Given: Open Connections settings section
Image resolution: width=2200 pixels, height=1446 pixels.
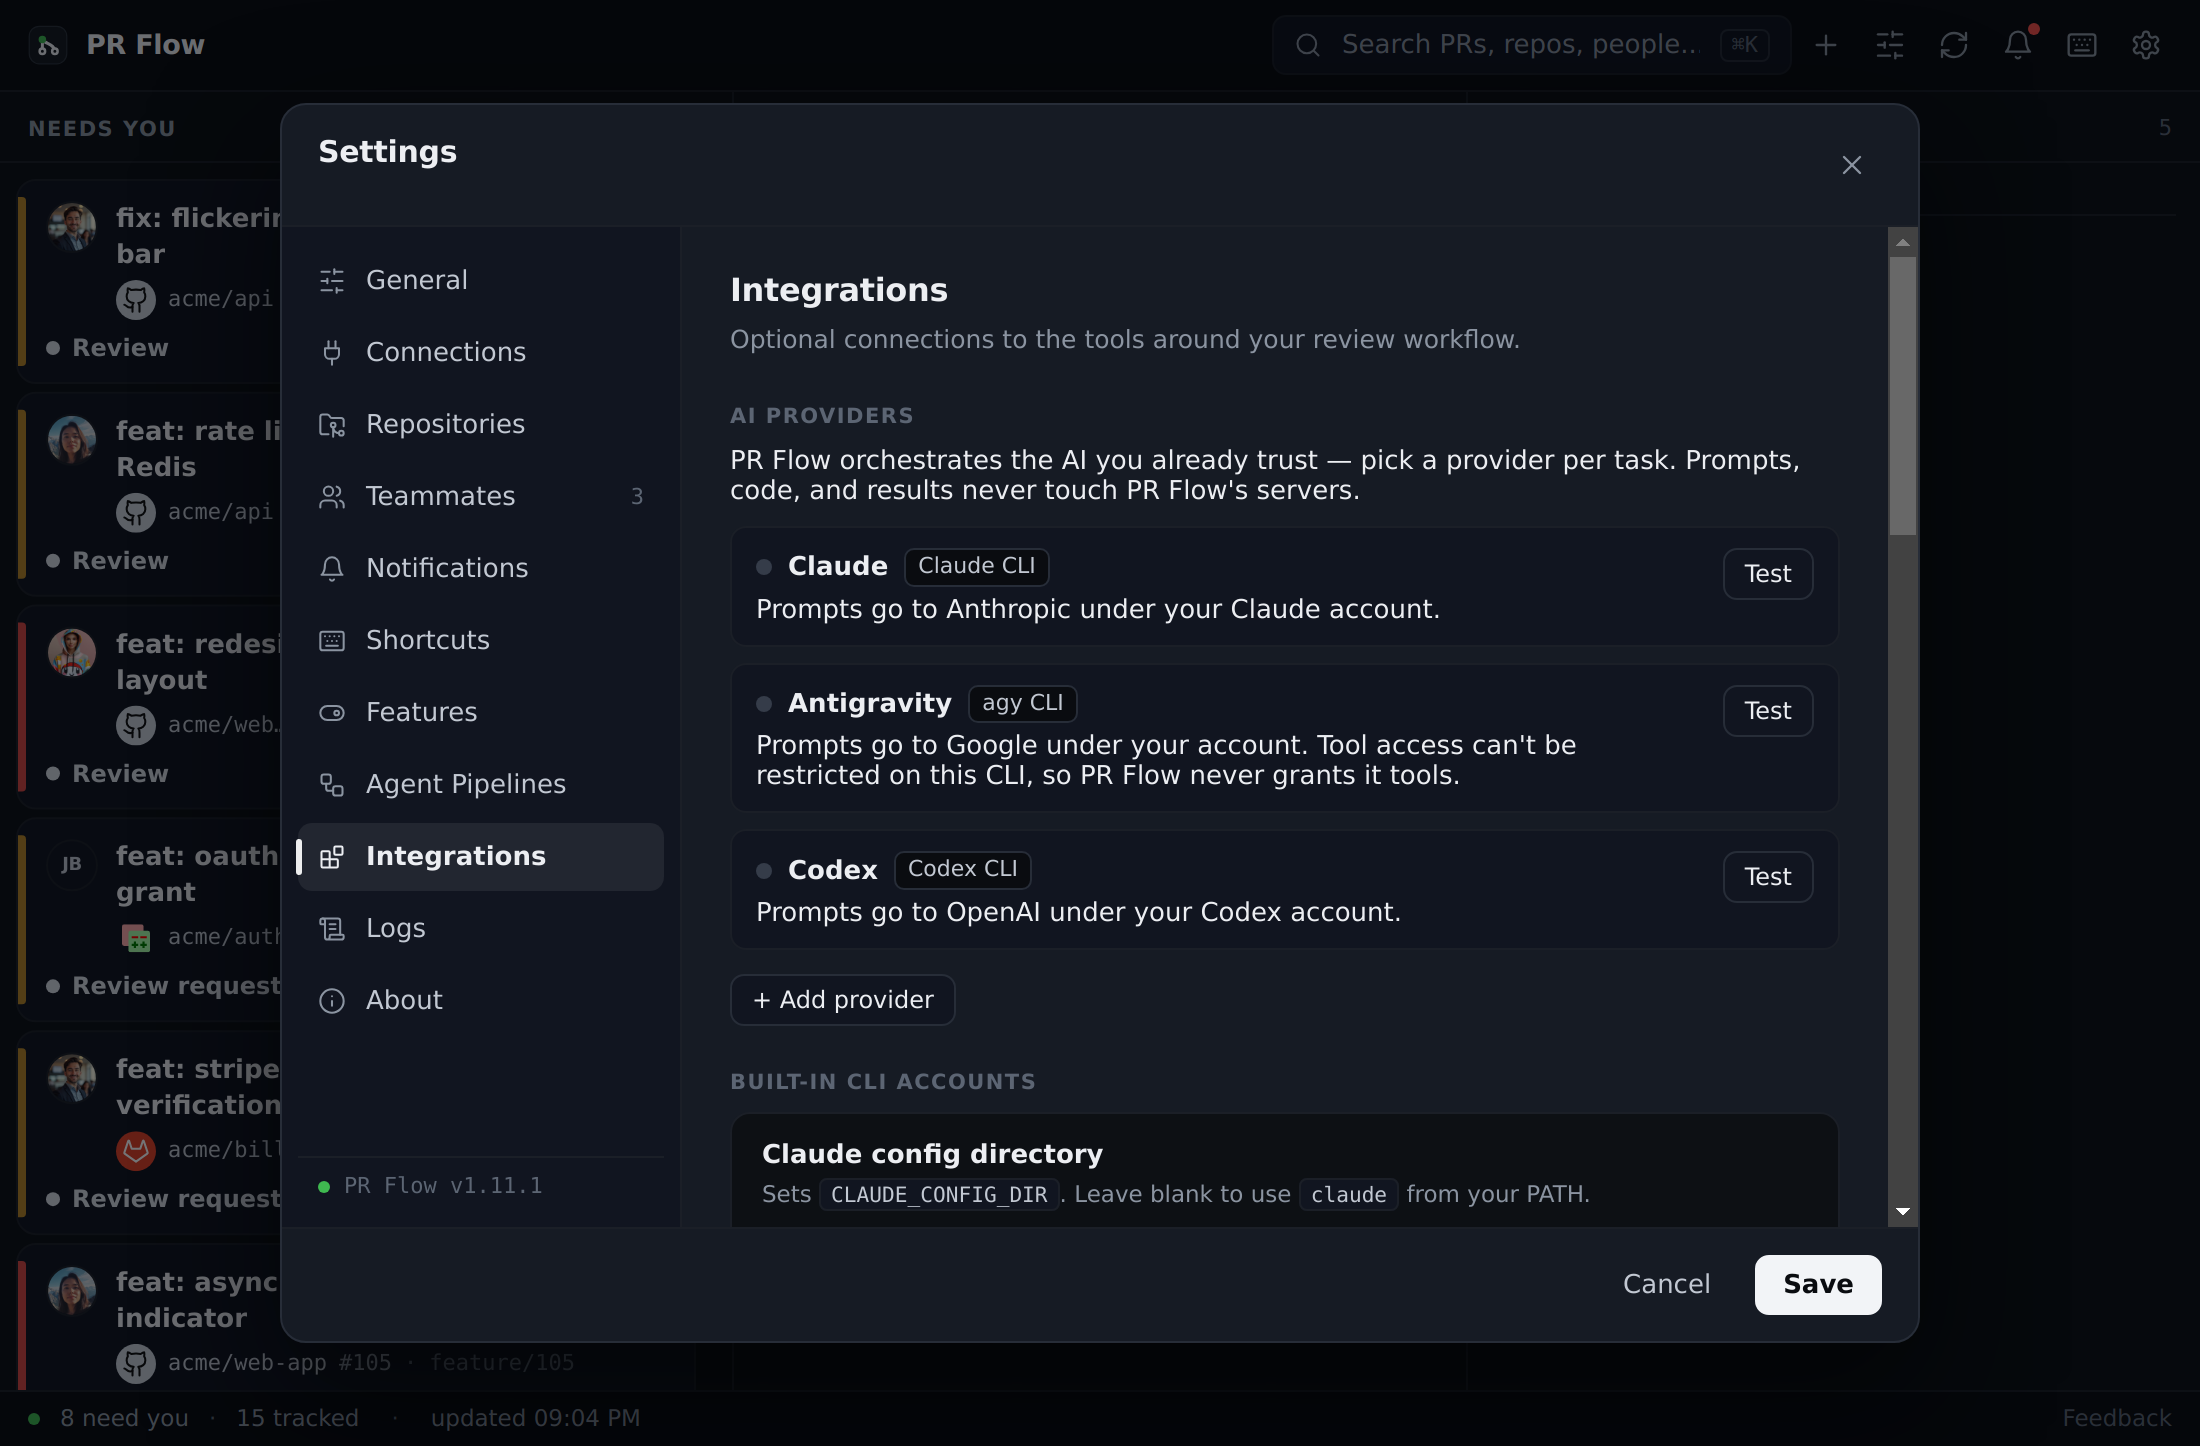Looking at the screenshot, I should pyautogui.click(x=480, y=353).
